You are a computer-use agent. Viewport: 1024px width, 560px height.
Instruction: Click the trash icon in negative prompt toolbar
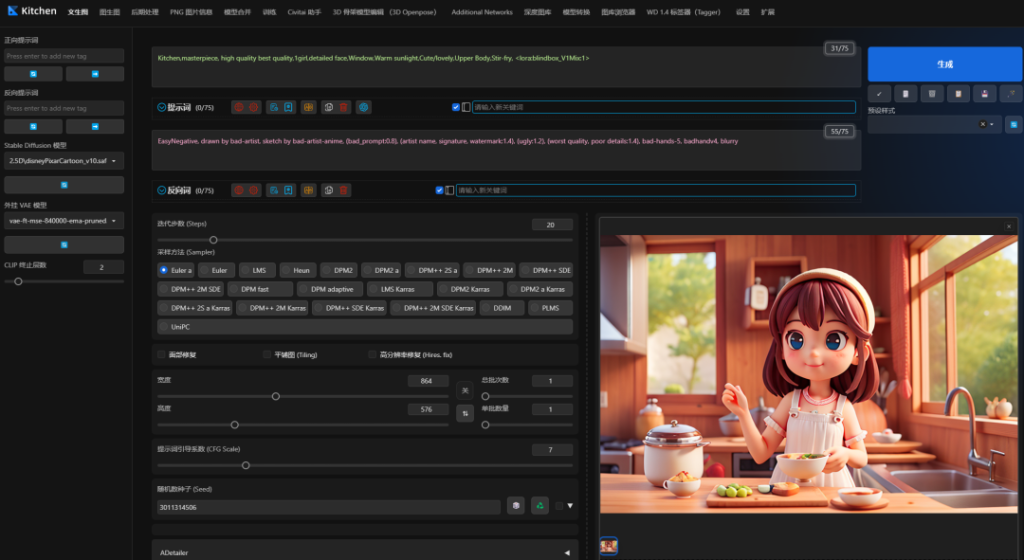pos(343,190)
